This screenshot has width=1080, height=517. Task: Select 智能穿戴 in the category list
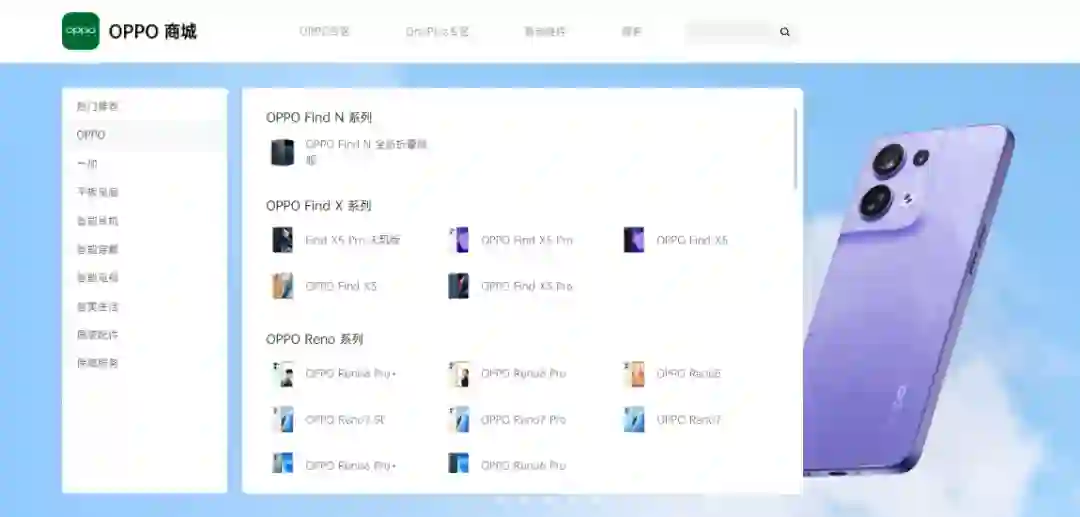[145, 249]
